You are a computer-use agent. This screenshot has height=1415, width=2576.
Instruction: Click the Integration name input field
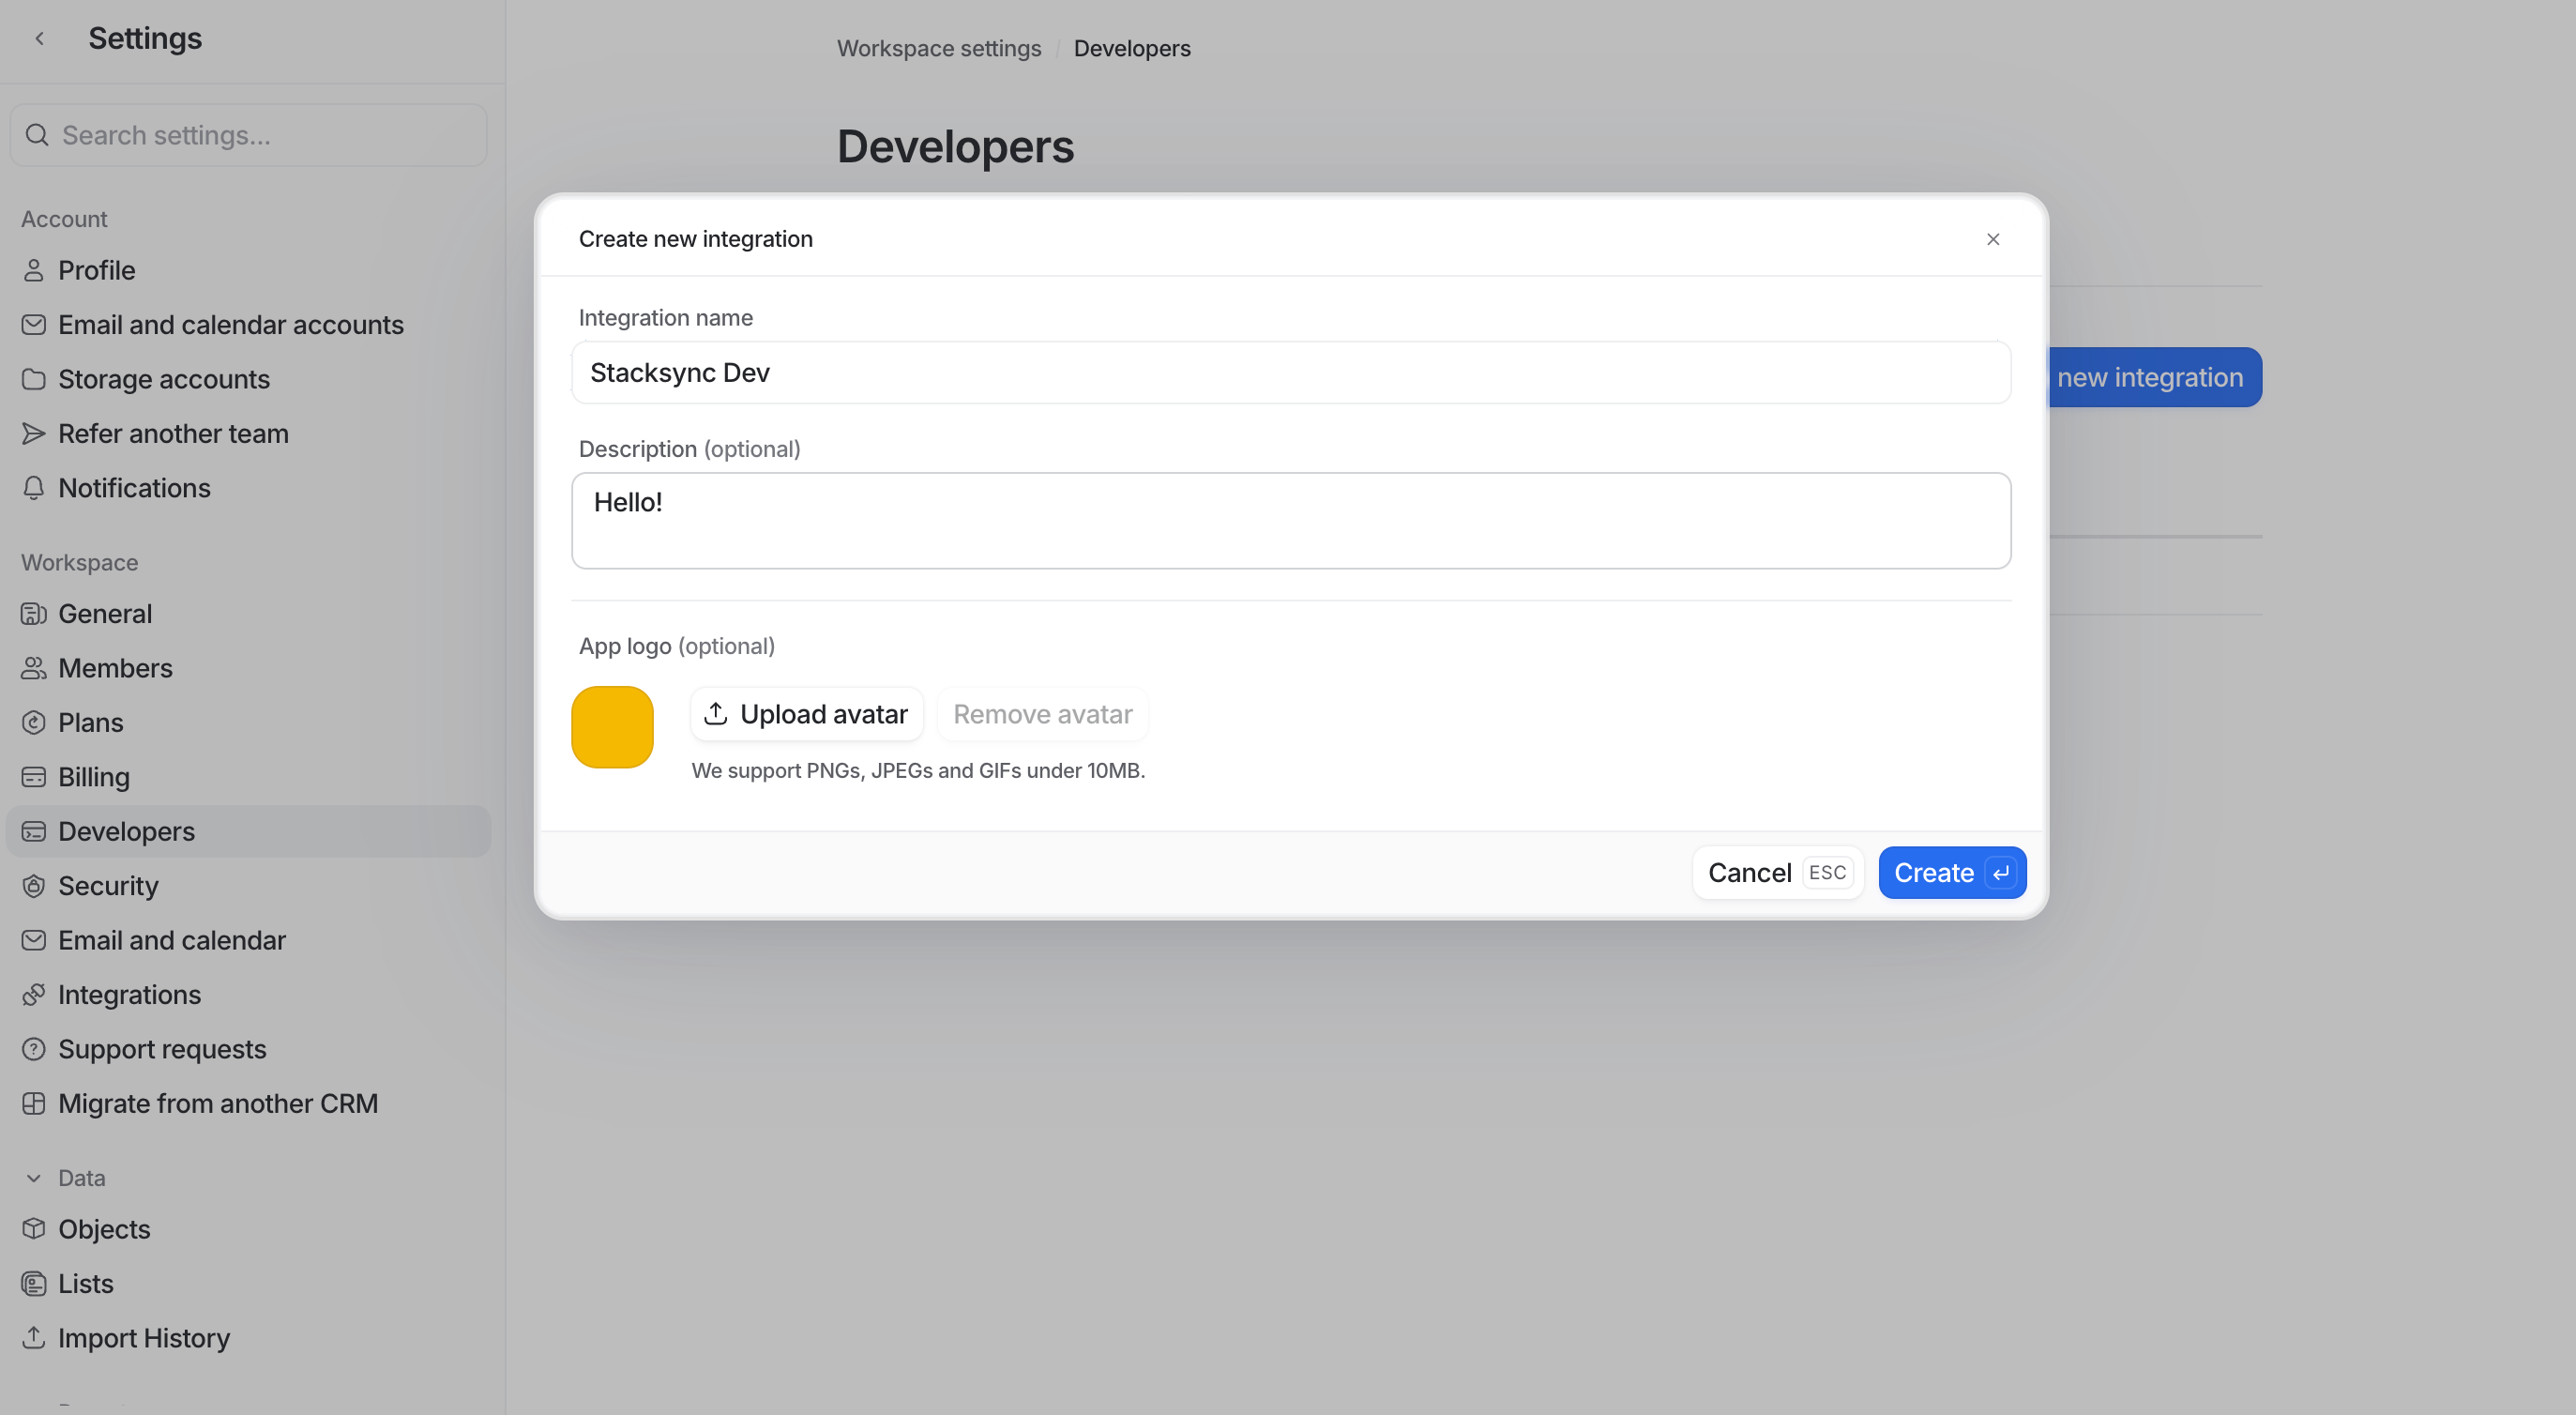(x=1291, y=372)
